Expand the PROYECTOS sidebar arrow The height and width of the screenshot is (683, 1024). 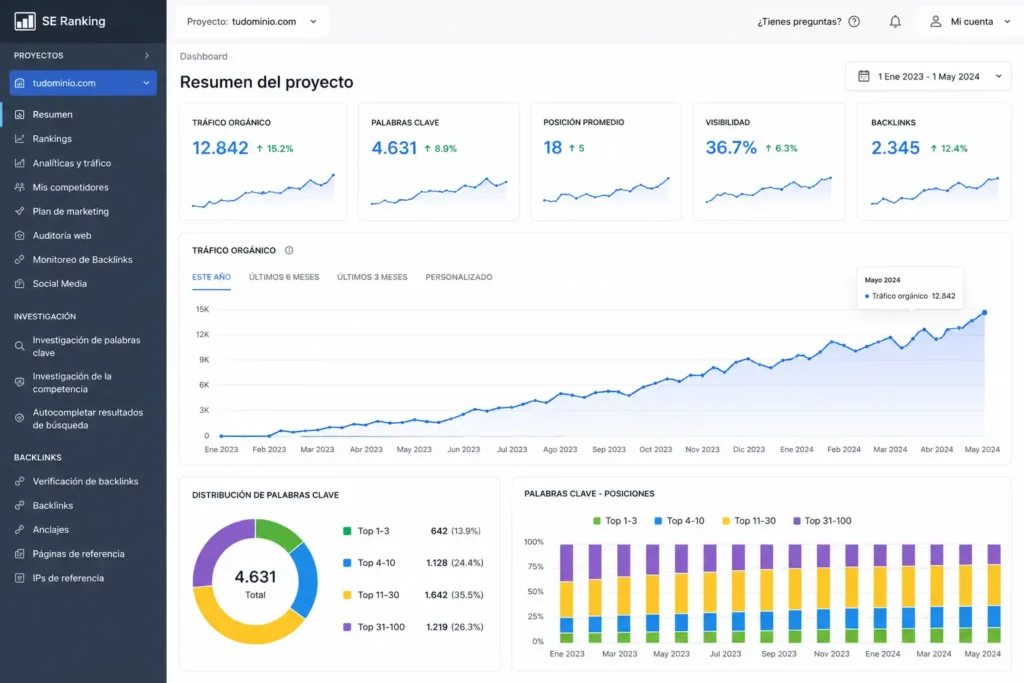tap(147, 56)
